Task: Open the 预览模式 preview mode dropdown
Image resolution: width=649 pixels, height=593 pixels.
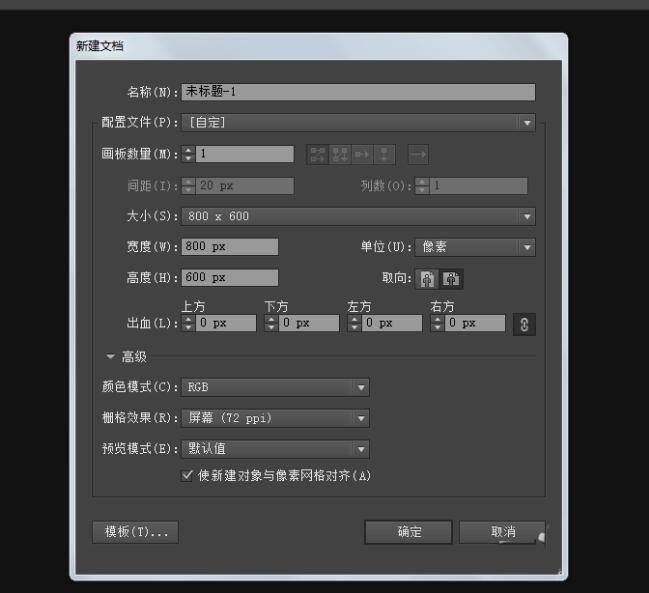Action: 275,449
